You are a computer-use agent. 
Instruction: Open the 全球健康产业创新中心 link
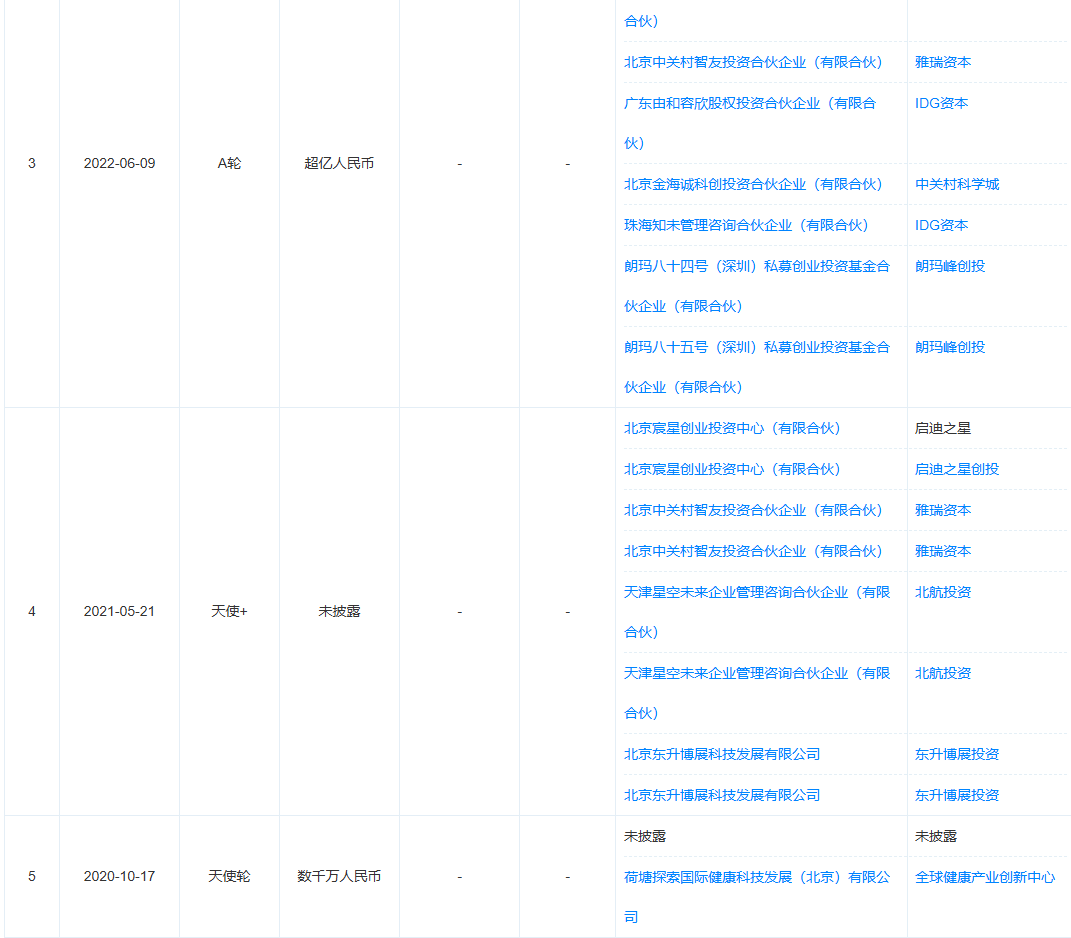pos(985,877)
